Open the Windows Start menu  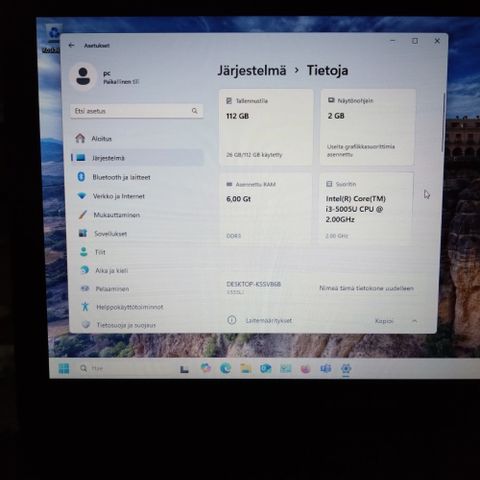(64, 368)
